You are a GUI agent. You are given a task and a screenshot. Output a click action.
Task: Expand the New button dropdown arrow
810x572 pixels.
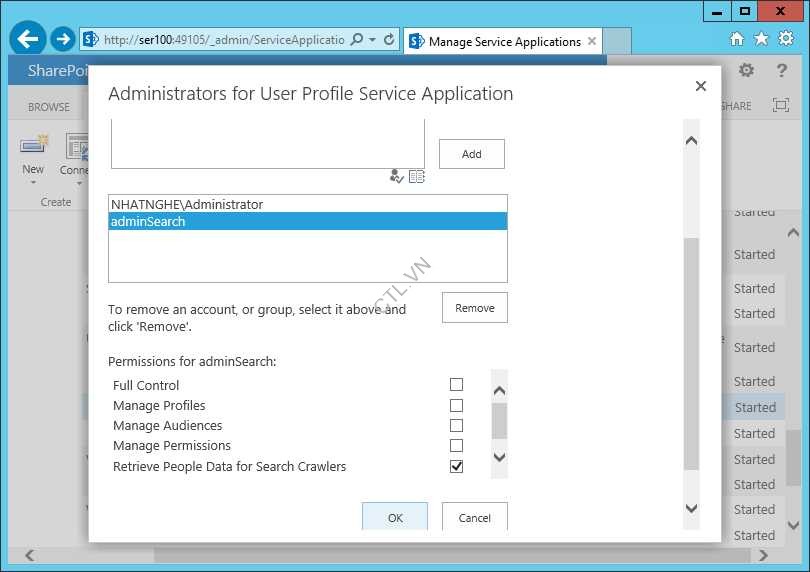point(33,182)
